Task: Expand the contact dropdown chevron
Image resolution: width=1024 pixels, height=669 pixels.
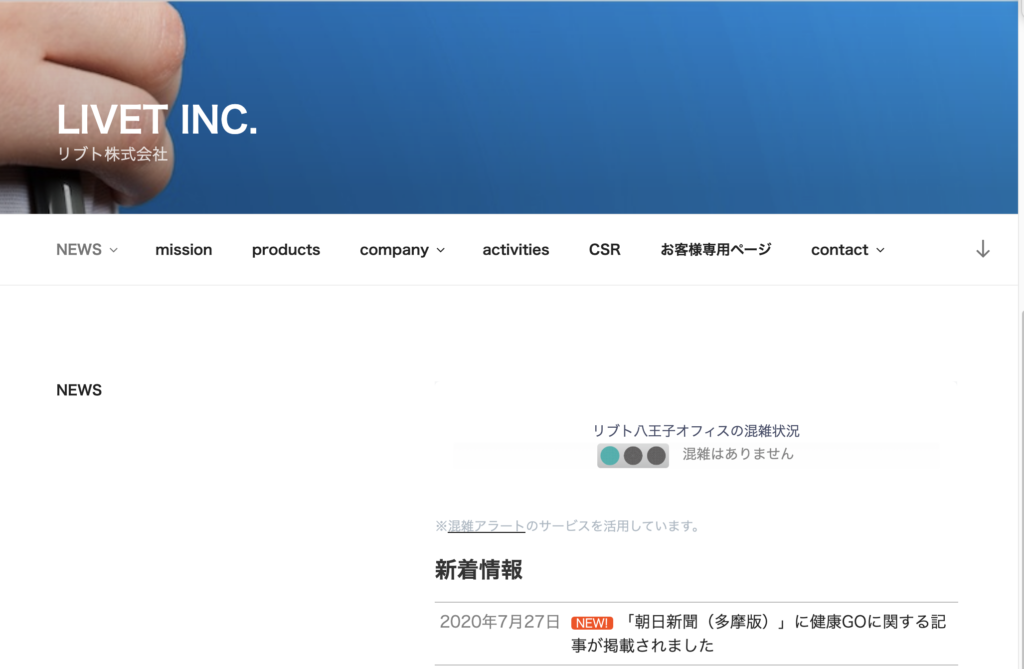Action: tap(880, 250)
